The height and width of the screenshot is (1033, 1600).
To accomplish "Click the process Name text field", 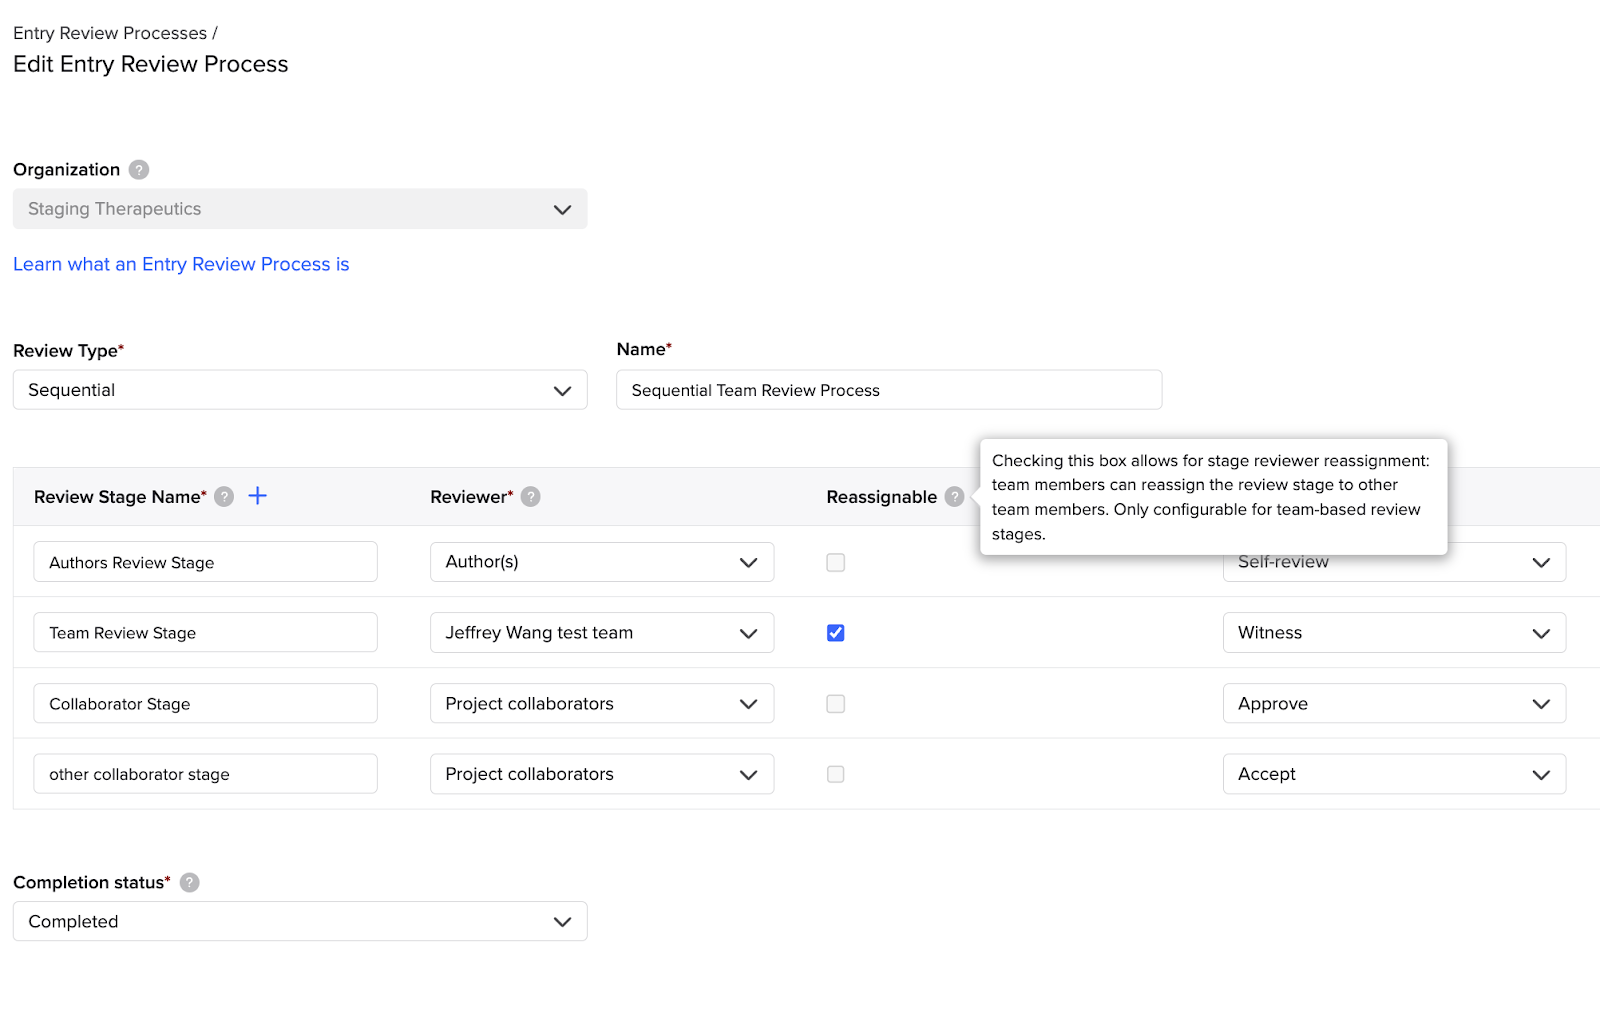I will tap(888, 390).
